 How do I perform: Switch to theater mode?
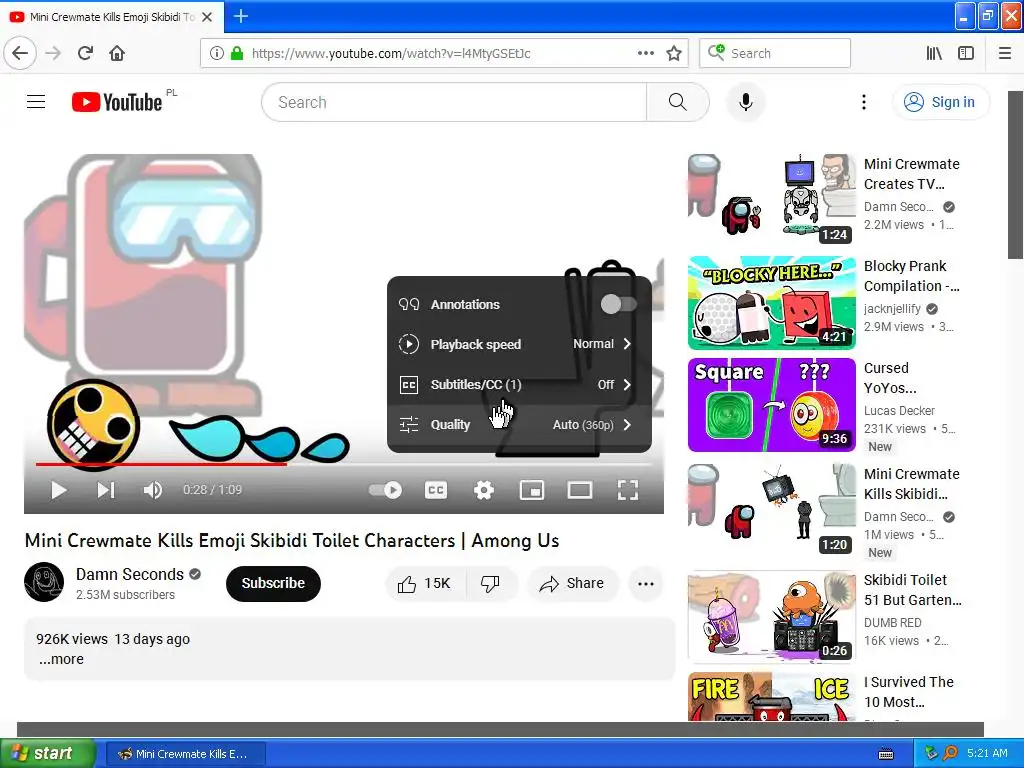pos(580,490)
